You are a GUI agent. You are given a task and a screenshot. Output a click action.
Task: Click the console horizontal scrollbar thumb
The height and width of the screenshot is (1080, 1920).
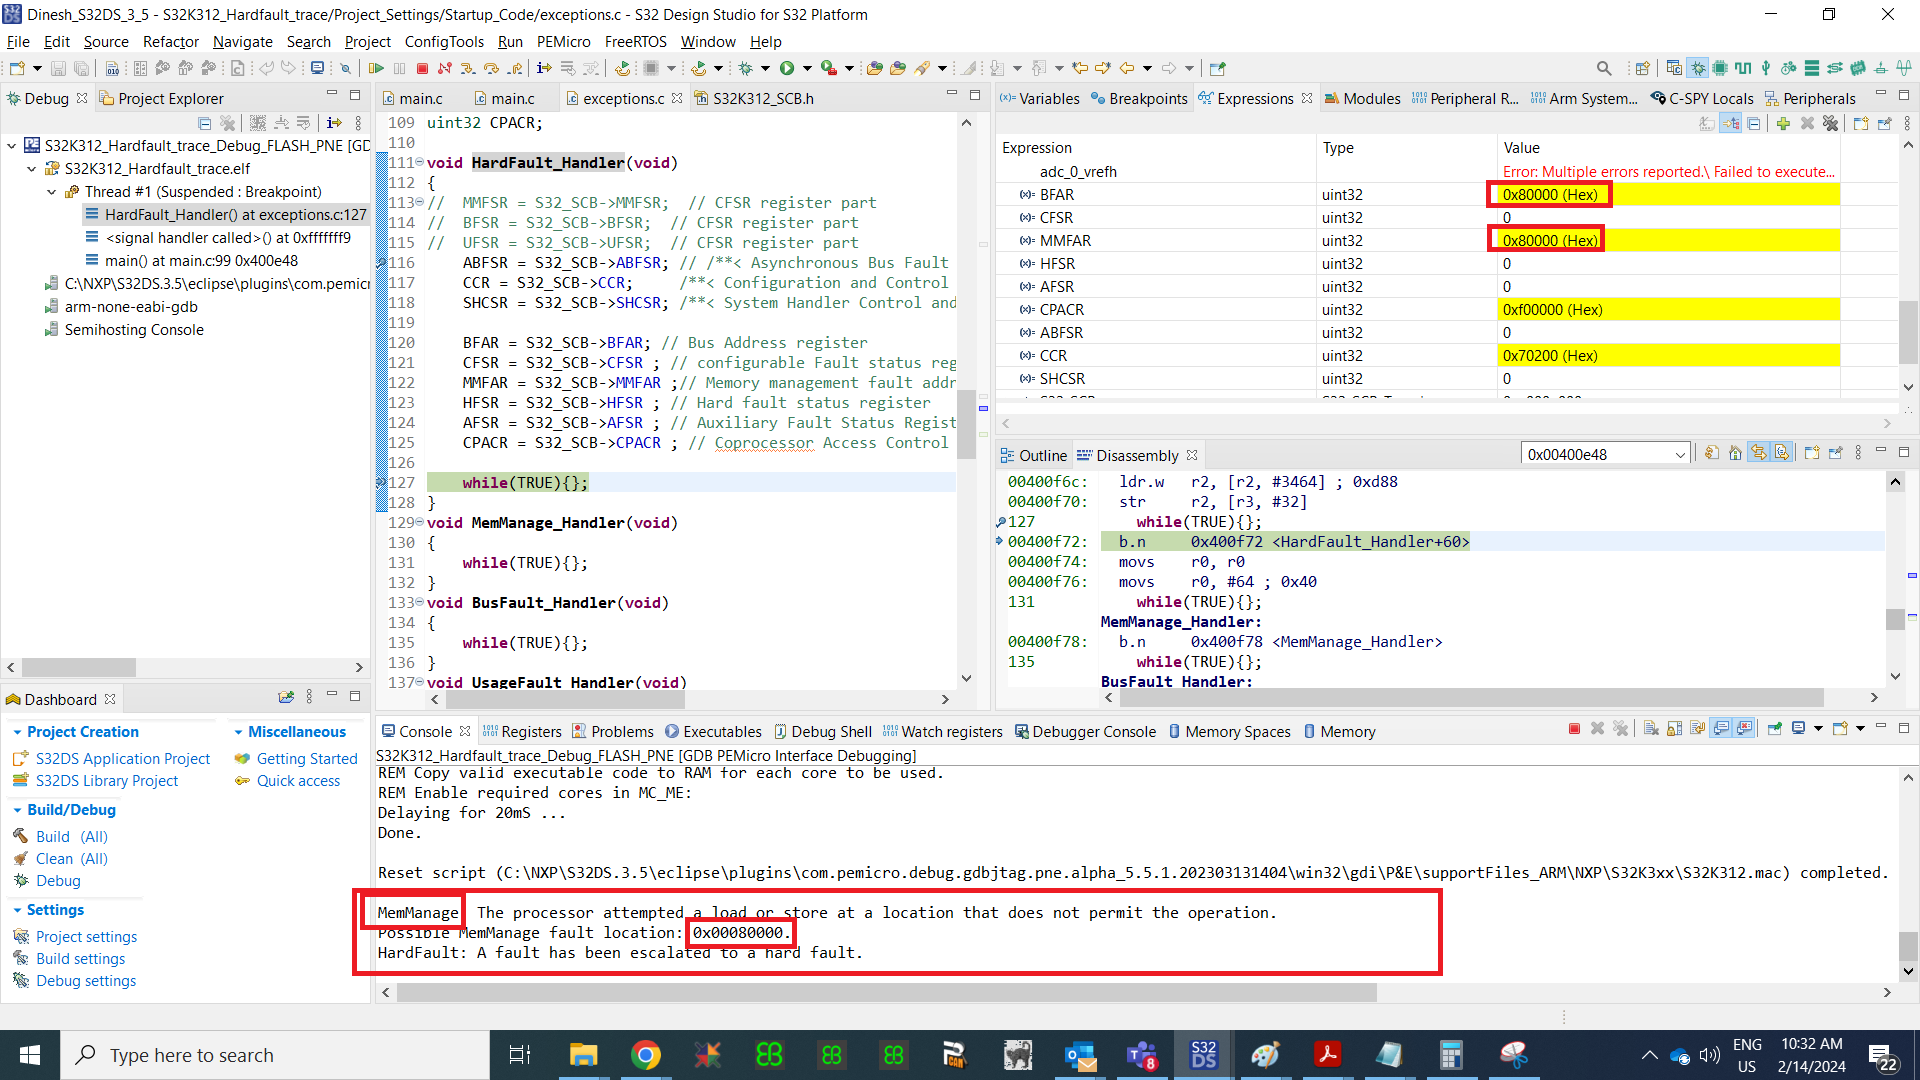(x=886, y=993)
